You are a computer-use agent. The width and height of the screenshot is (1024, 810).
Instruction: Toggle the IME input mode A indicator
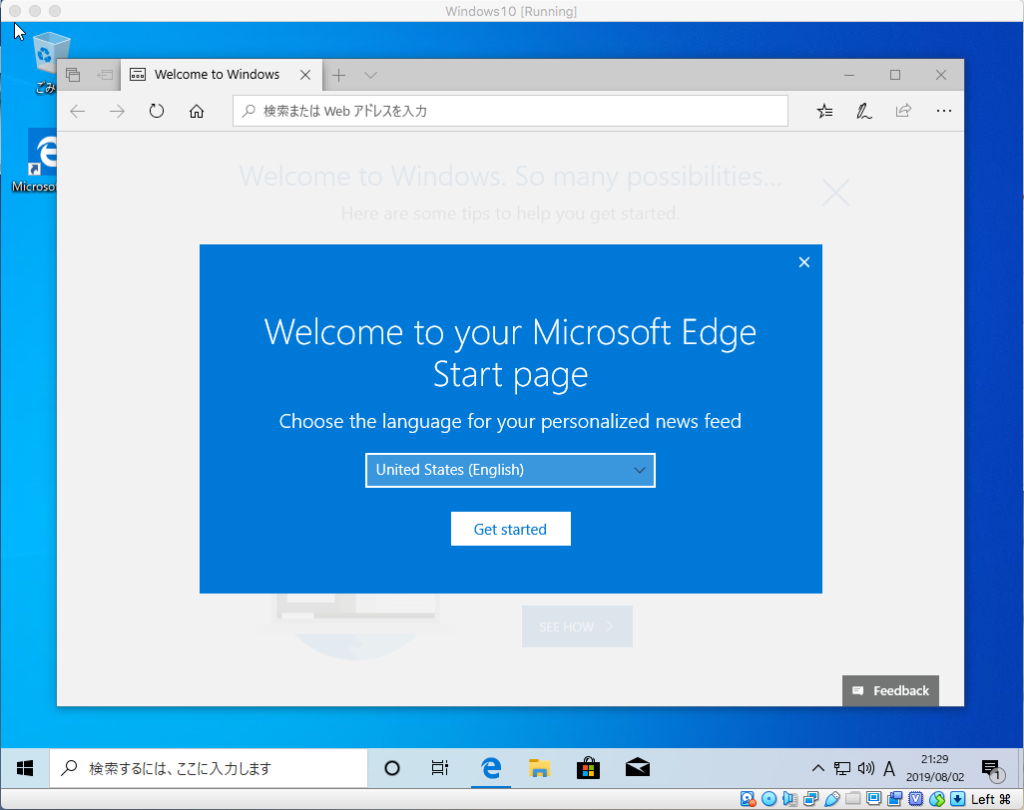click(889, 768)
